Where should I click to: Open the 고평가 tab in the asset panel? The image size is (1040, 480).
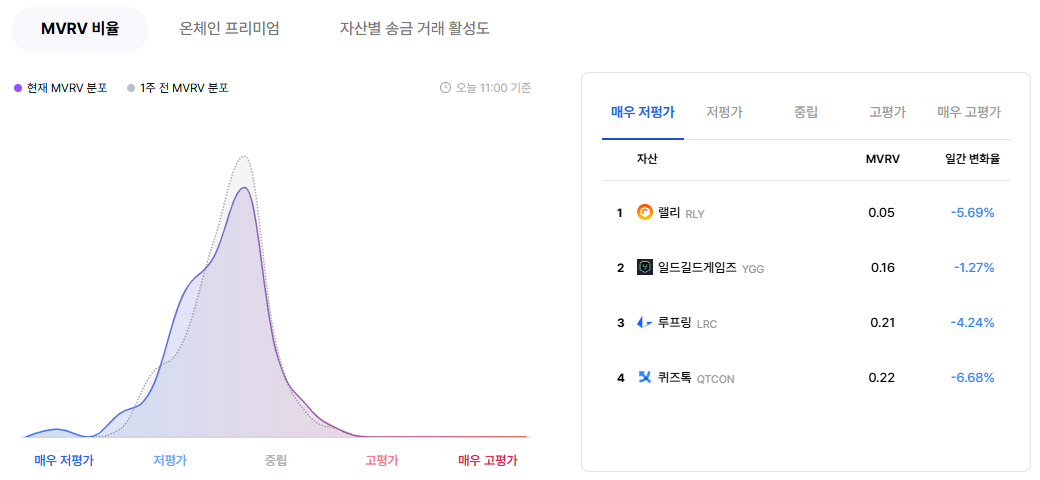click(887, 112)
